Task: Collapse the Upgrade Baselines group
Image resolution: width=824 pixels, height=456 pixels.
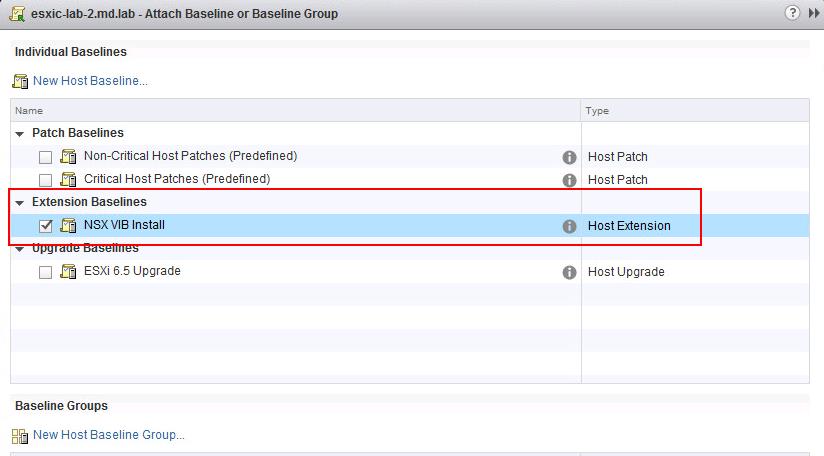Action: [20, 249]
